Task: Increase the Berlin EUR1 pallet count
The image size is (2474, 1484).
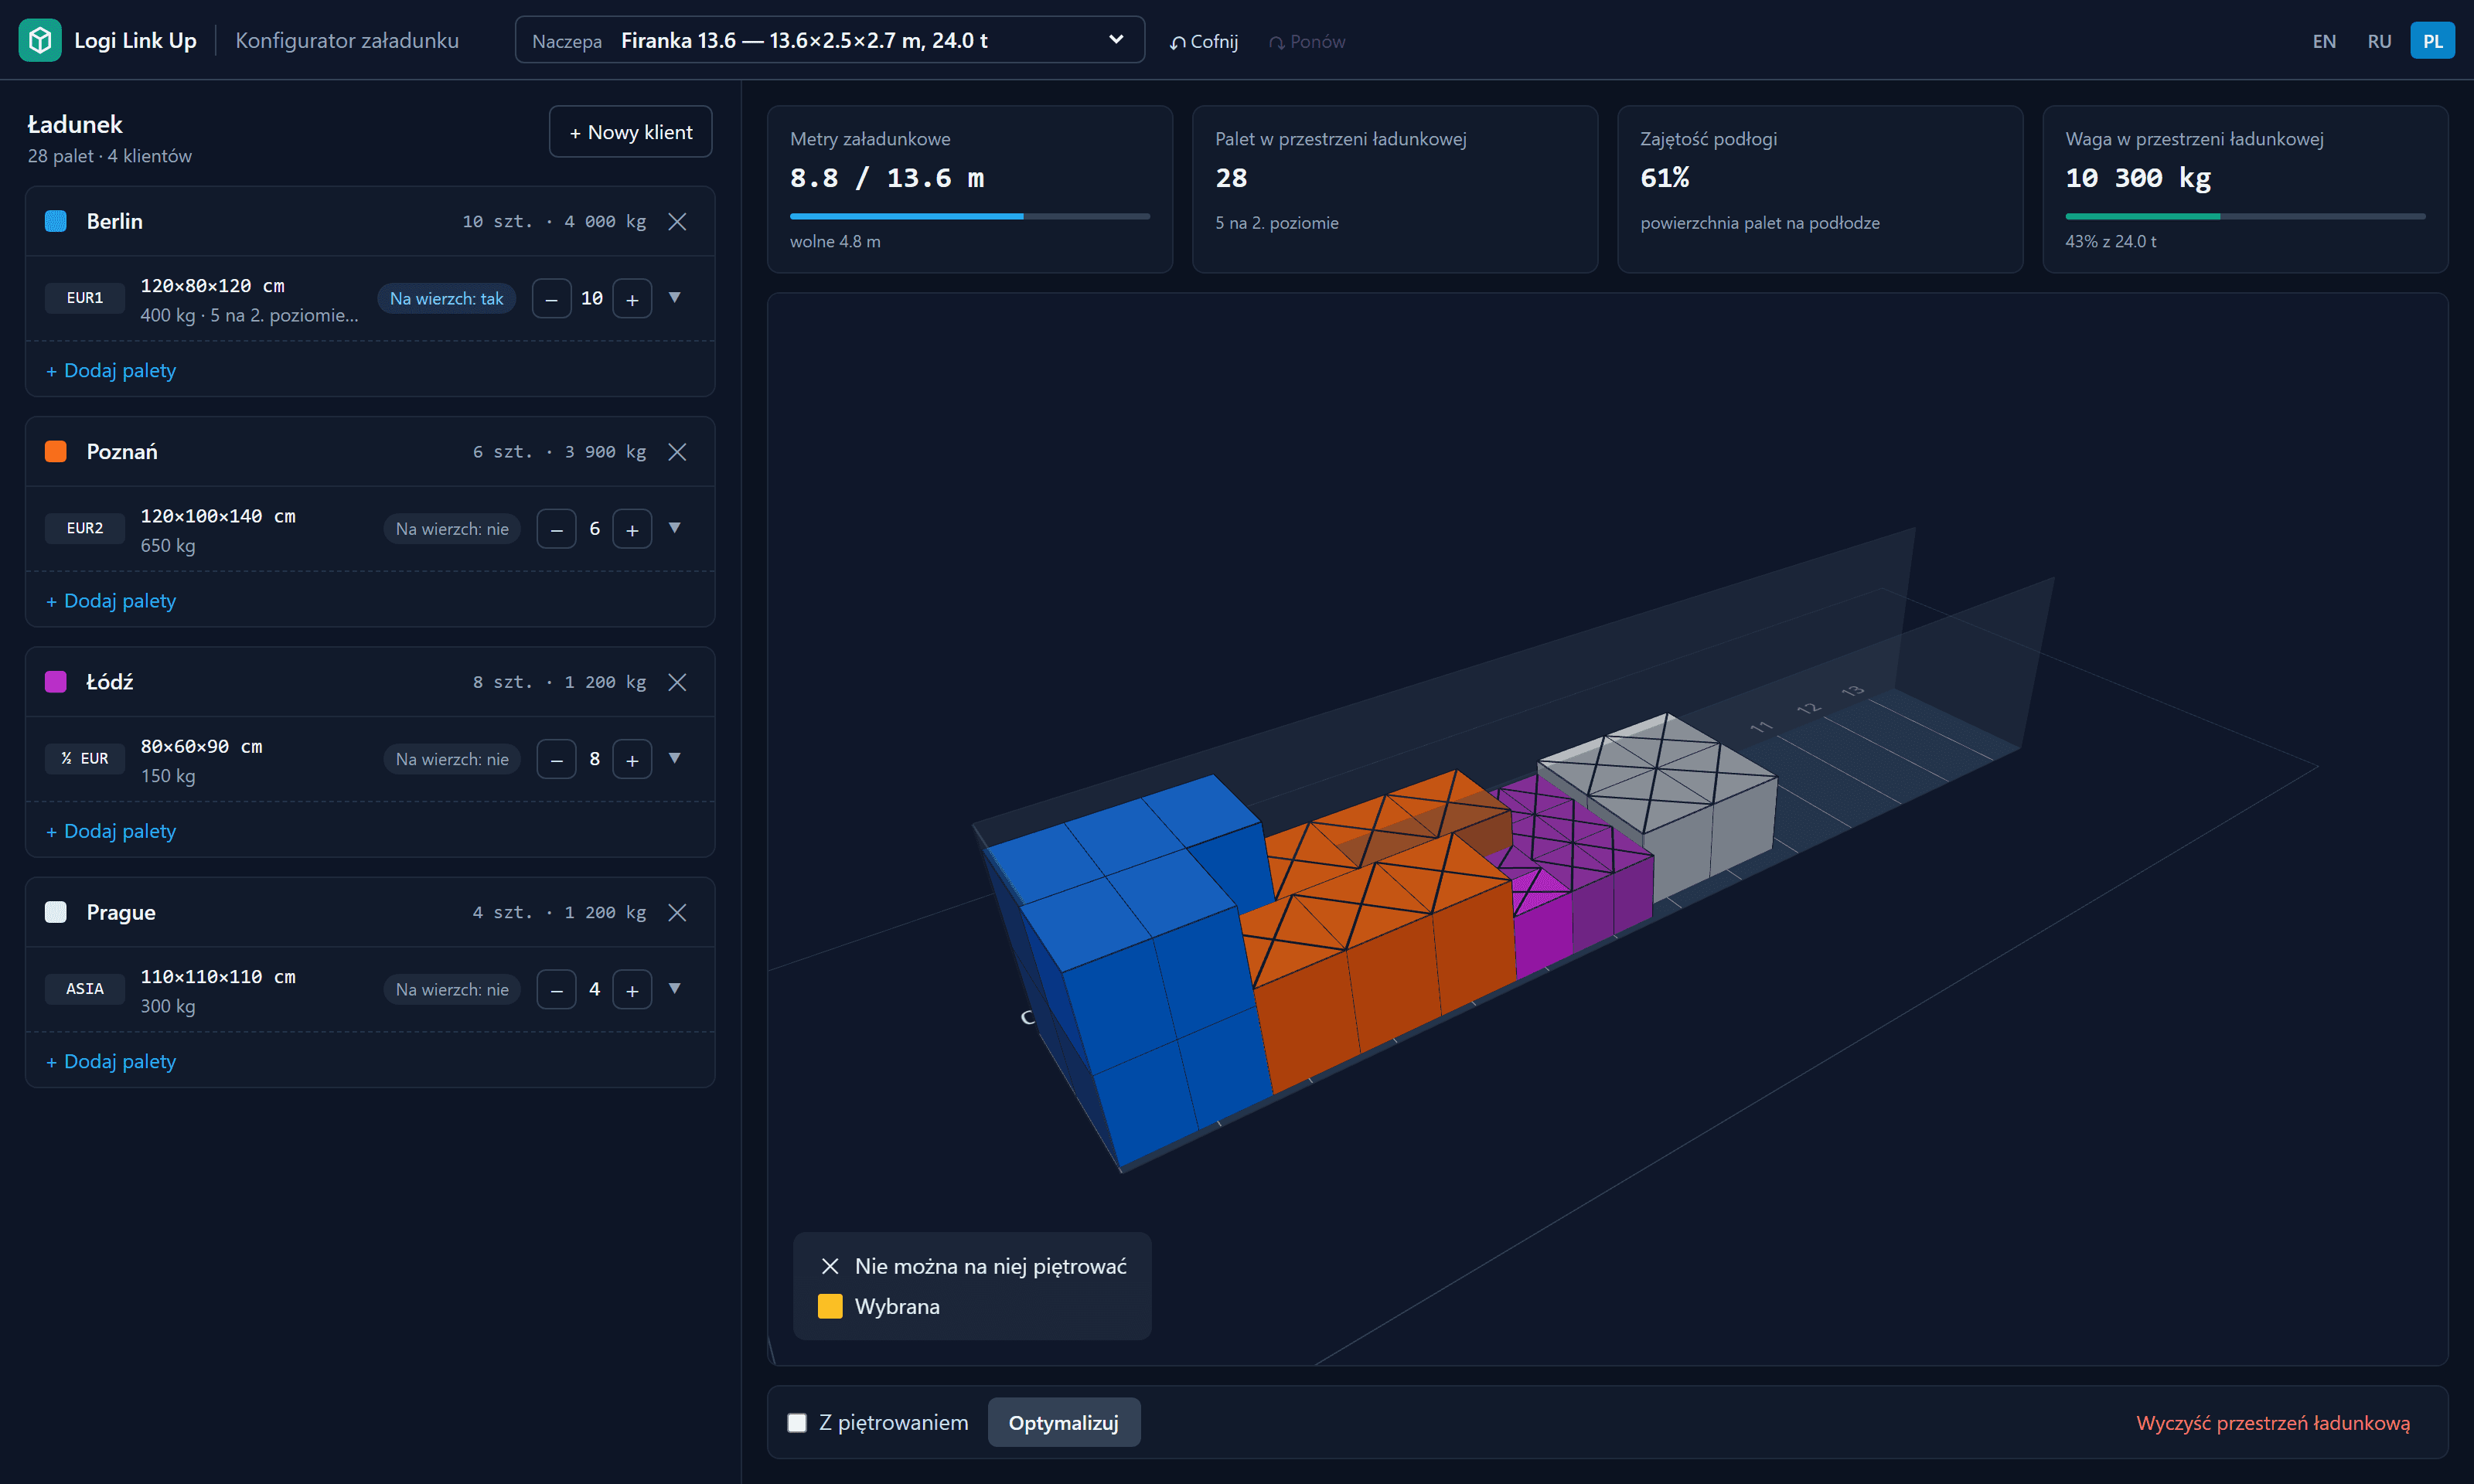Action: tap(632, 299)
